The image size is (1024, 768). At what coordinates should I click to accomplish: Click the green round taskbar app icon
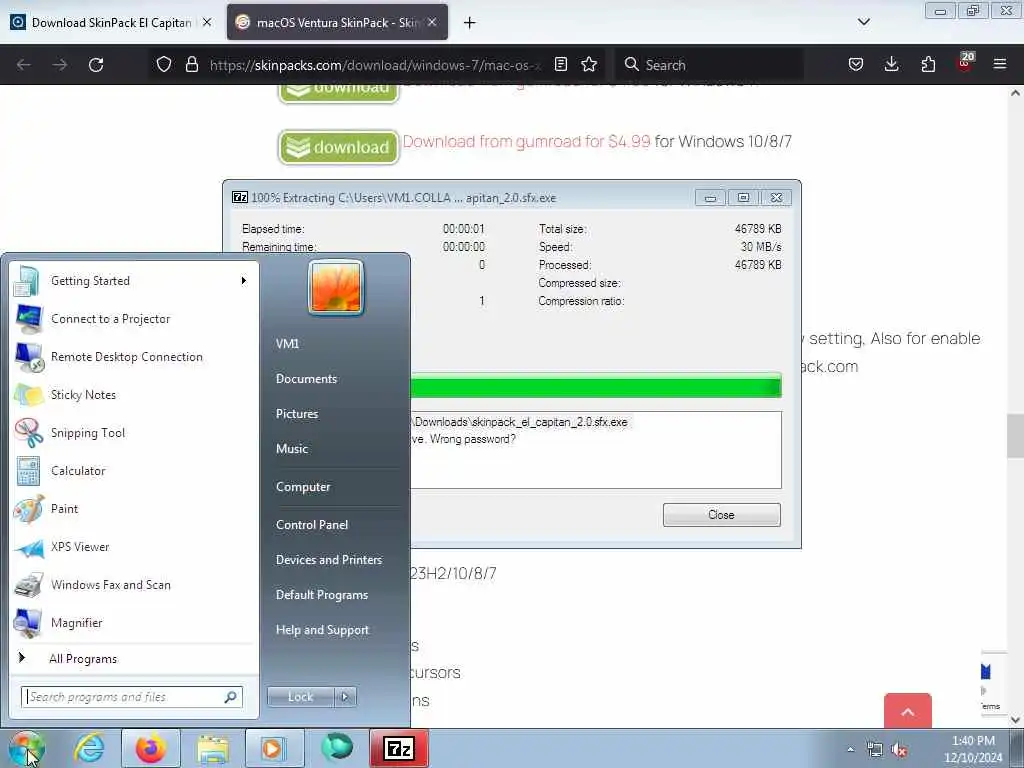[x=336, y=748]
